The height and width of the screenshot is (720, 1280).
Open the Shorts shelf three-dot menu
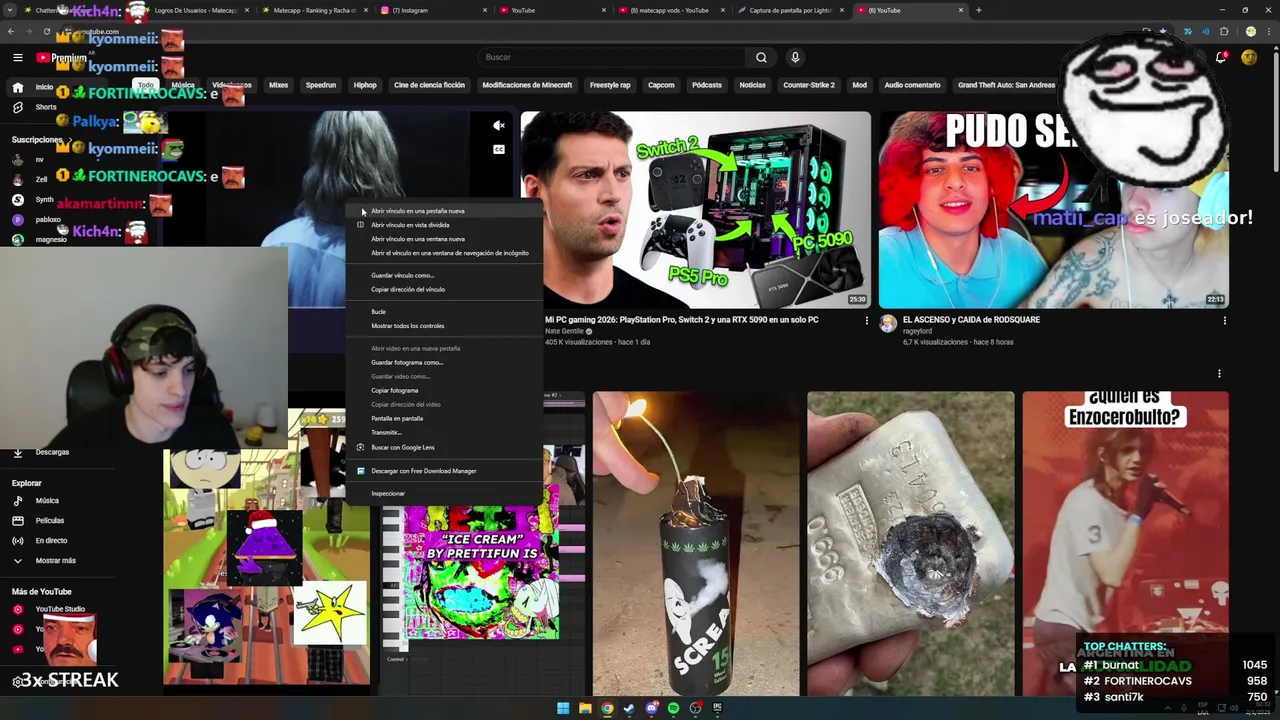1219,373
